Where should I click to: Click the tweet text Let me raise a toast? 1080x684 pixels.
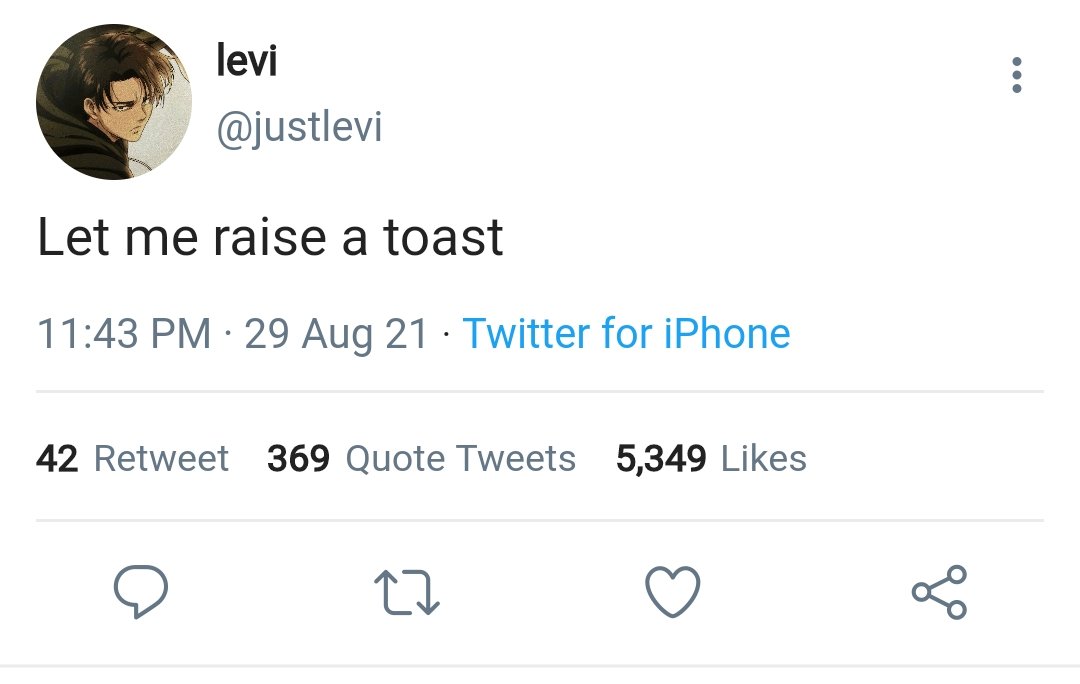click(x=270, y=237)
